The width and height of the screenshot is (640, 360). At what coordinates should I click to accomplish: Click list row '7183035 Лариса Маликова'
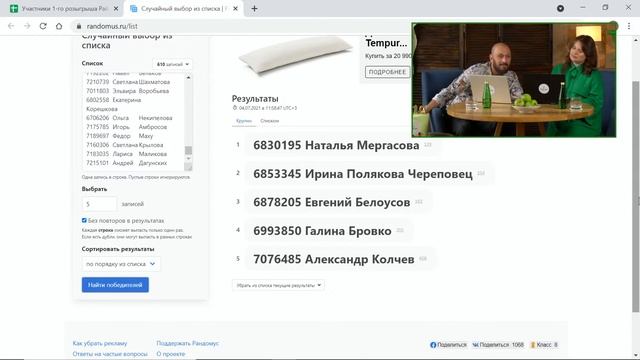127,154
